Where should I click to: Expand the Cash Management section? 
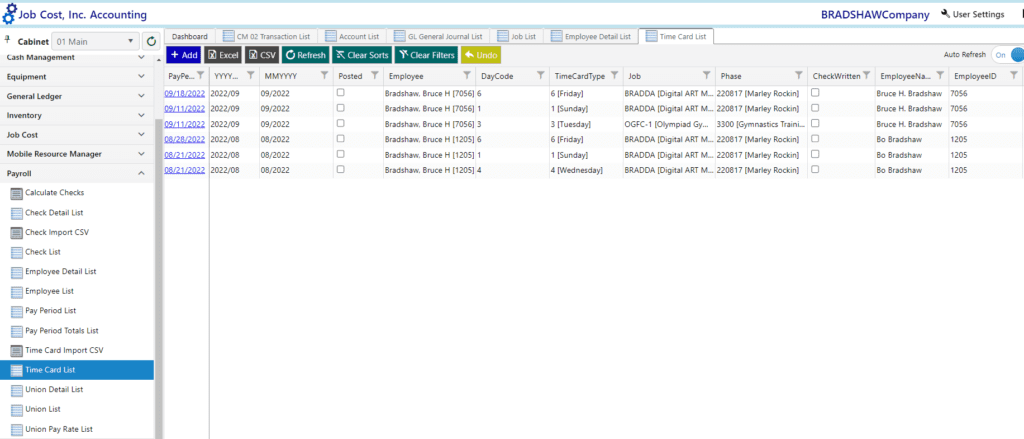77,57
